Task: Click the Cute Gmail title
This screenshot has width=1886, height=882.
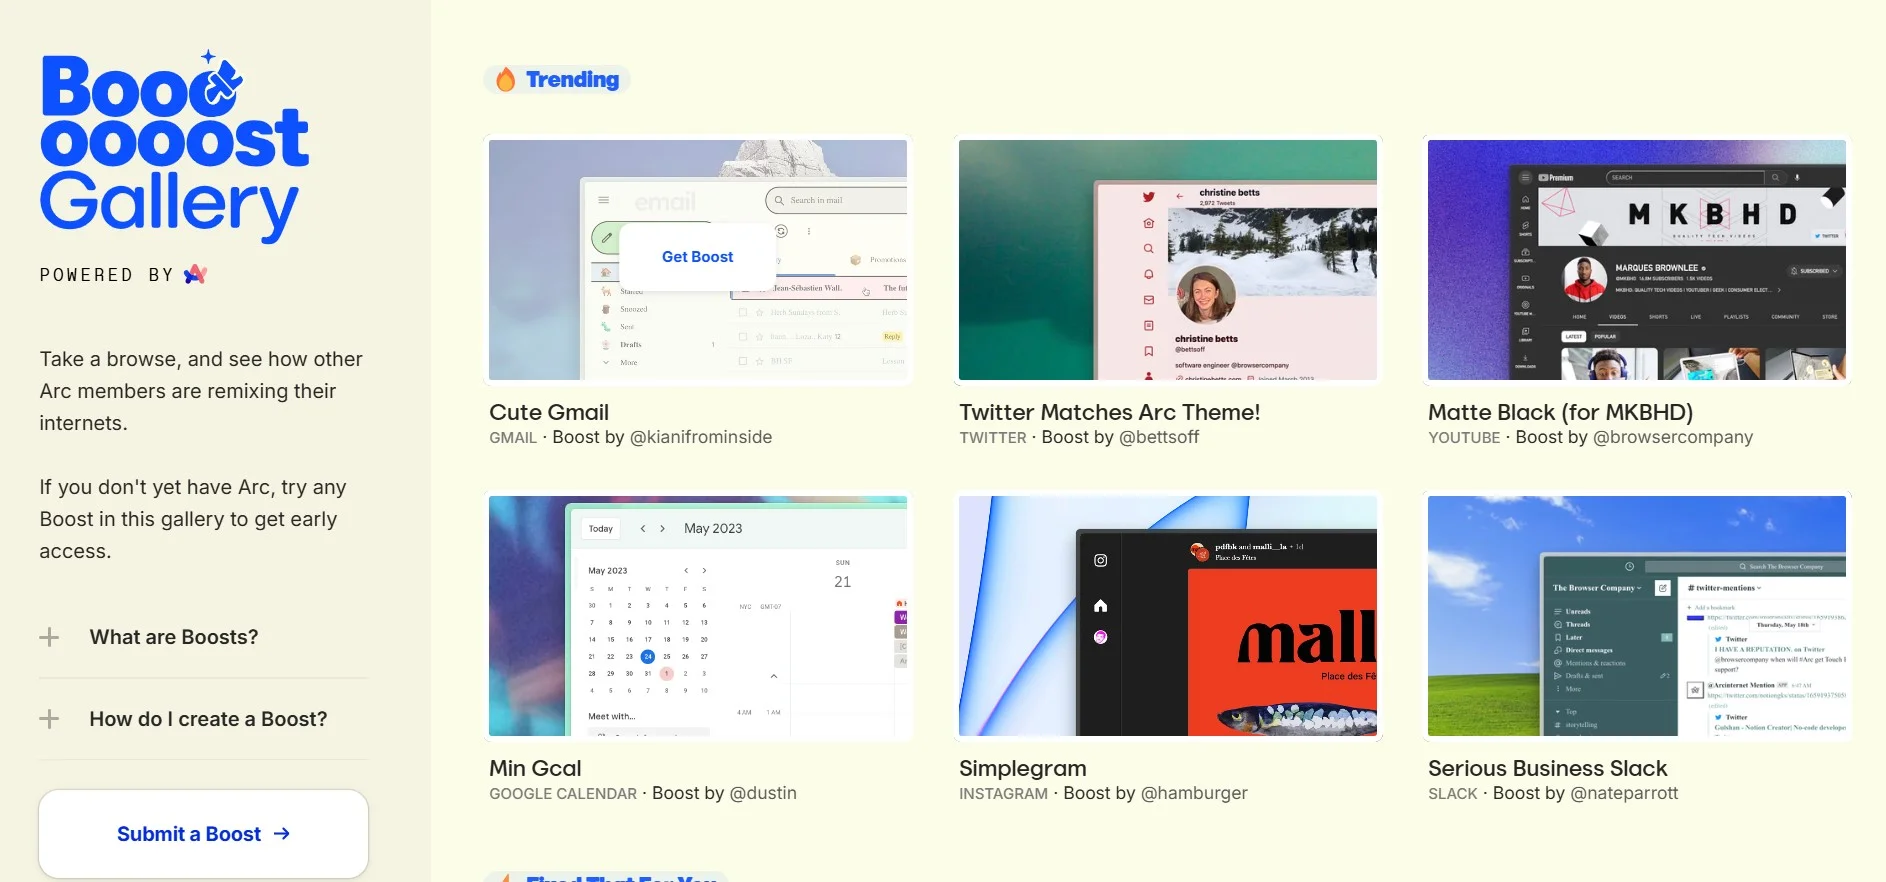Action: pyautogui.click(x=549, y=412)
